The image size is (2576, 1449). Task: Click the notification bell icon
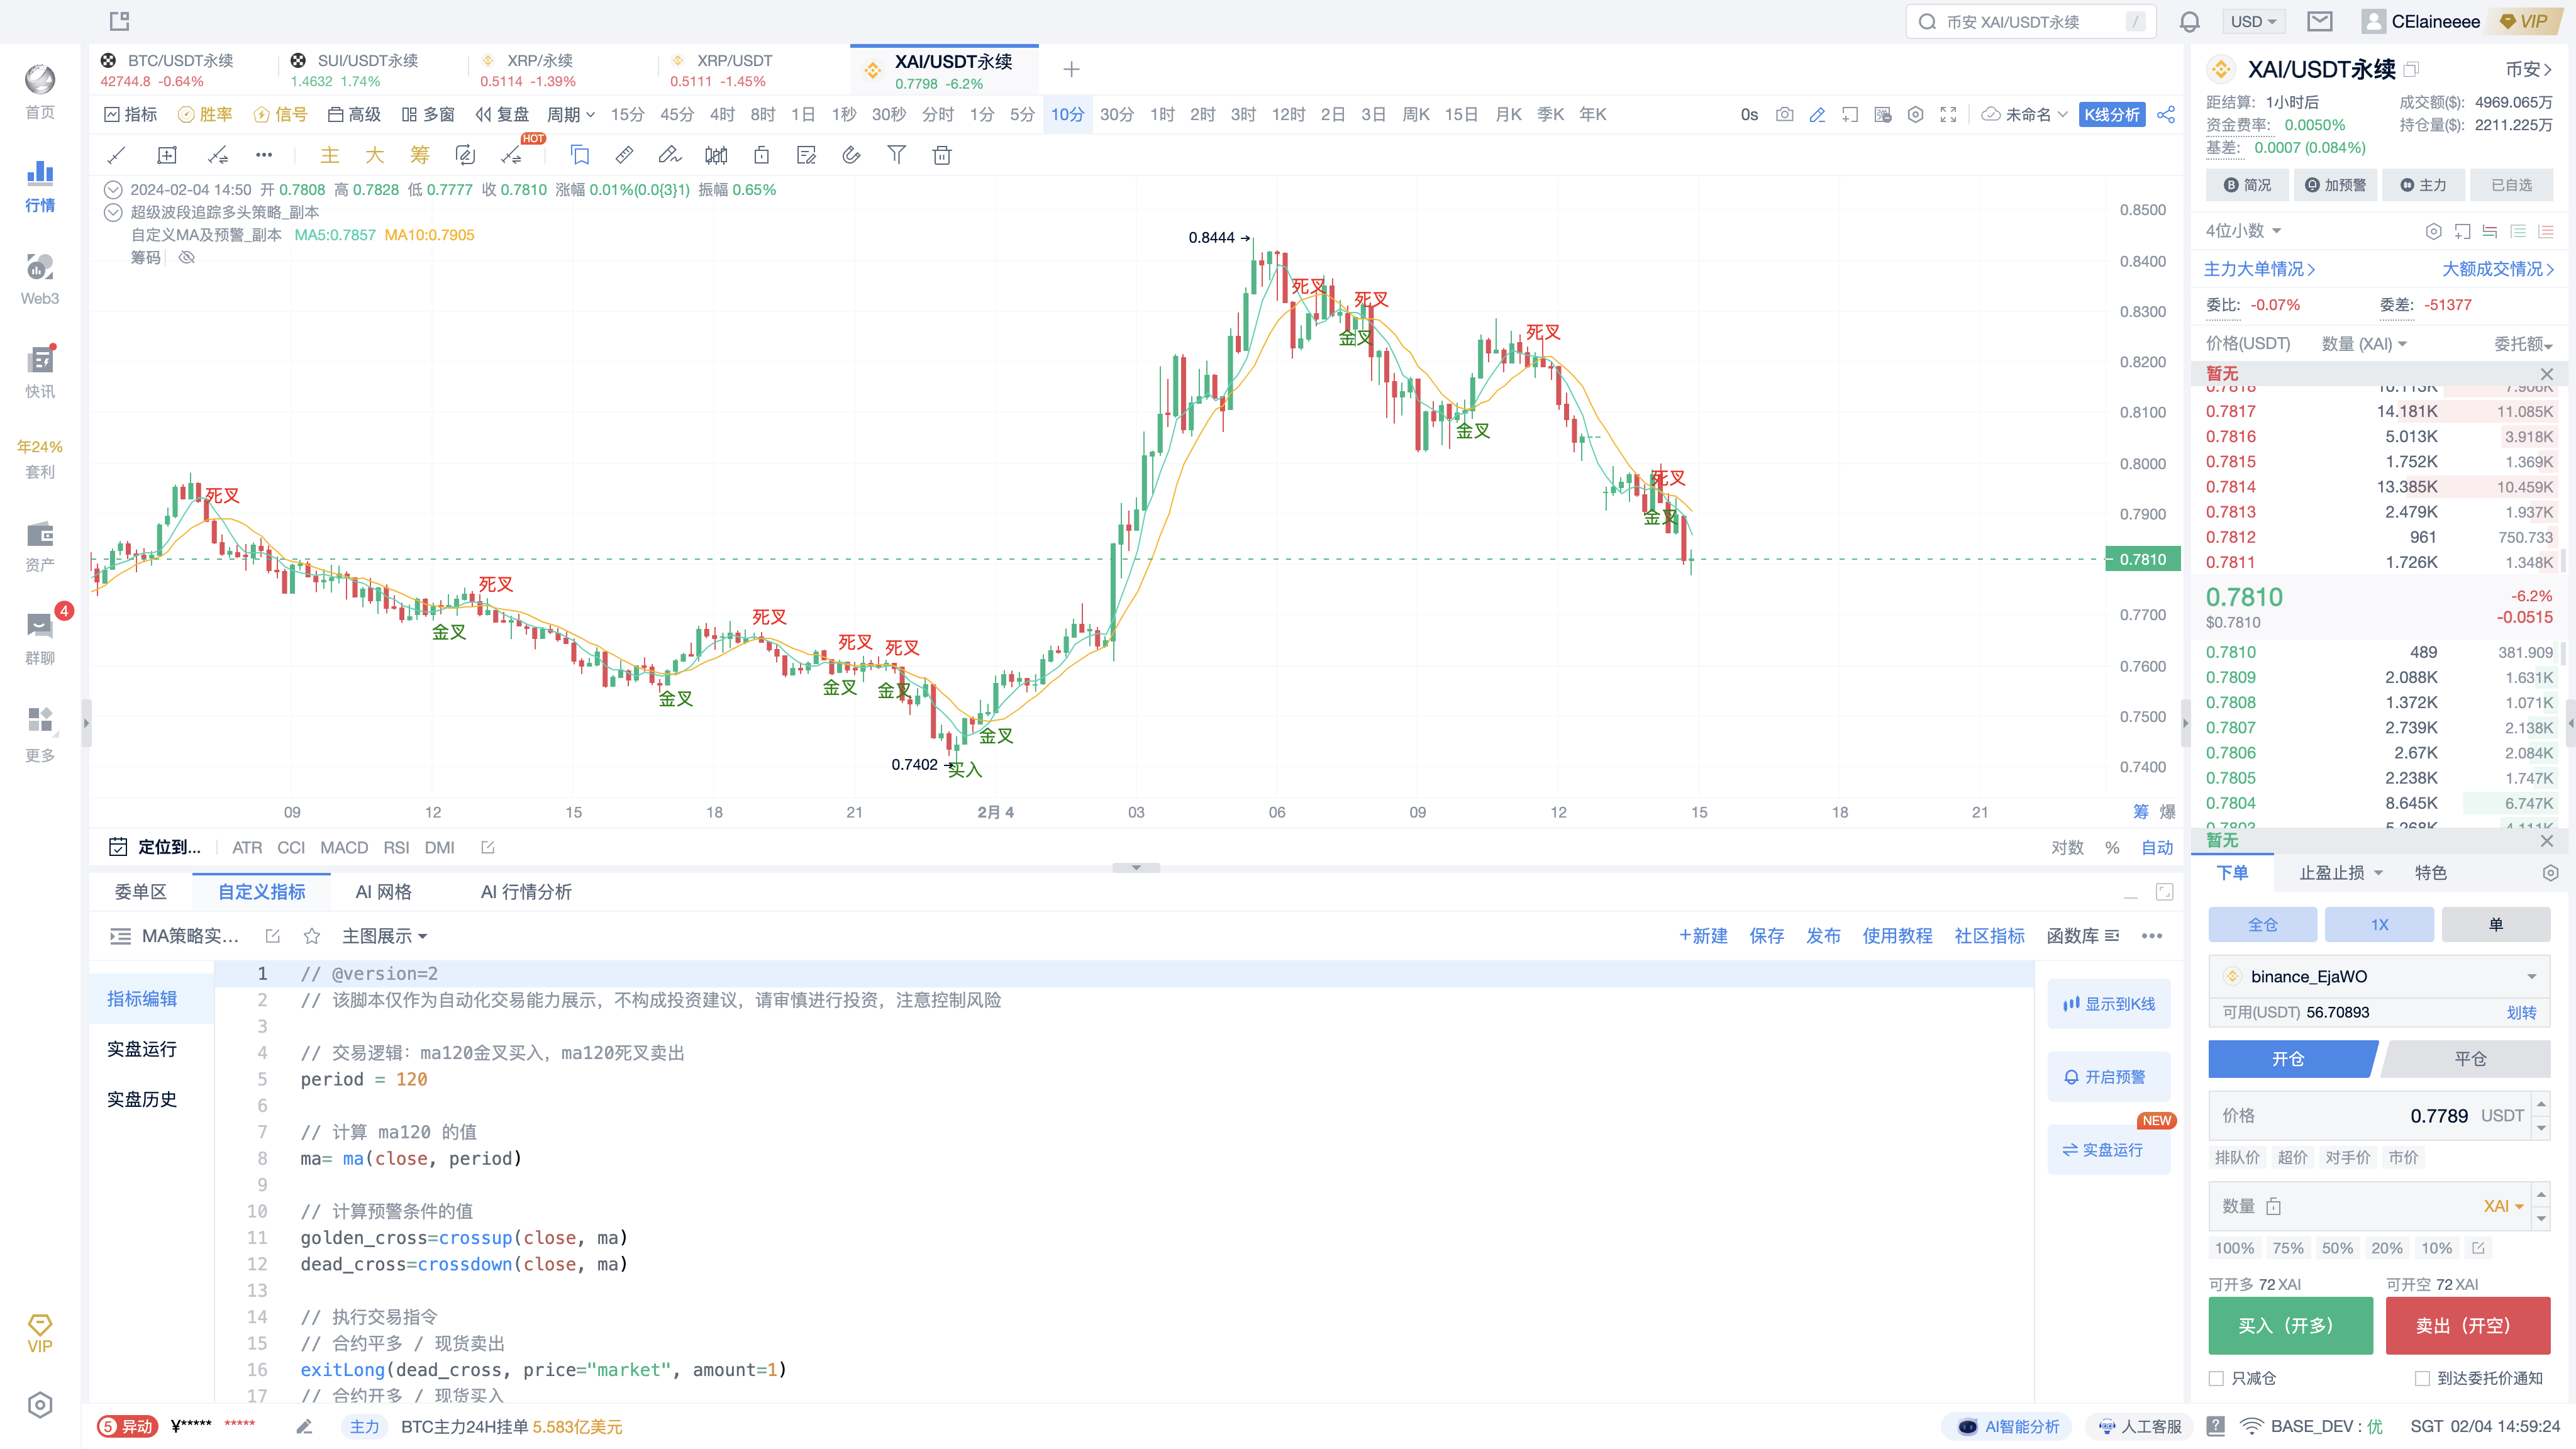point(2189,22)
